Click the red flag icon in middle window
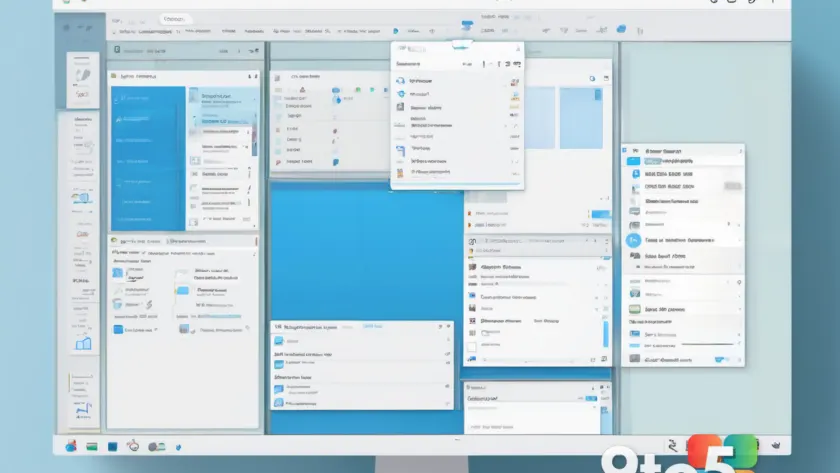Image resolution: width=840 pixels, height=473 pixels. point(278,162)
